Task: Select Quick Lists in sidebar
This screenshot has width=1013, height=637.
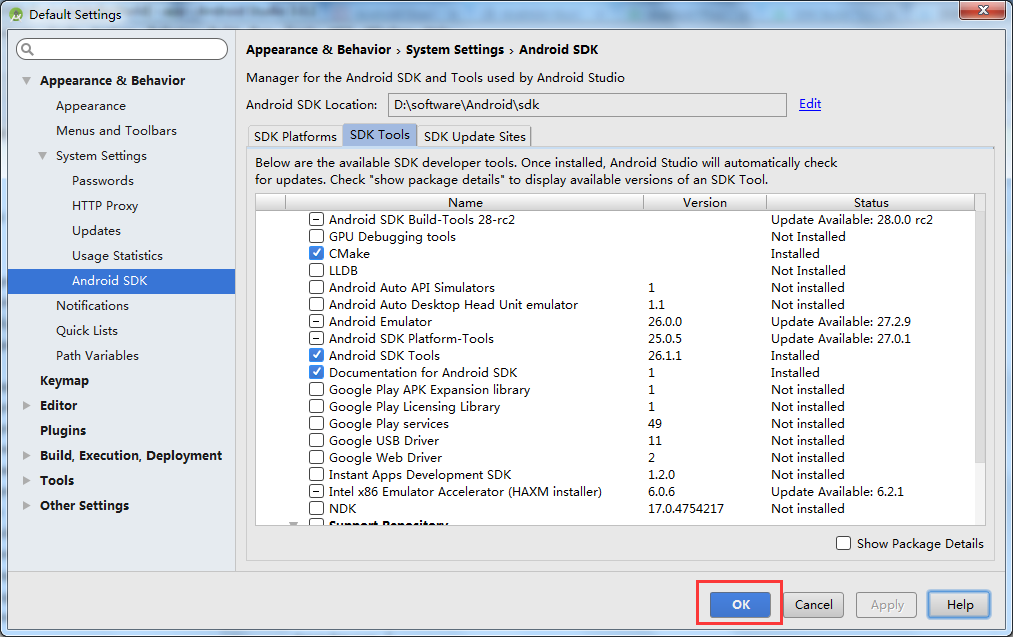Action: click(x=87, y=331)
